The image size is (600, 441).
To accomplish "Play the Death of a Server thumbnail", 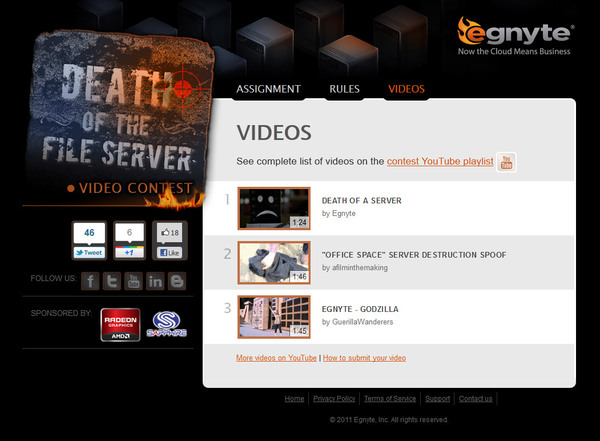I will pyautogui.click(x=274, y=208).
